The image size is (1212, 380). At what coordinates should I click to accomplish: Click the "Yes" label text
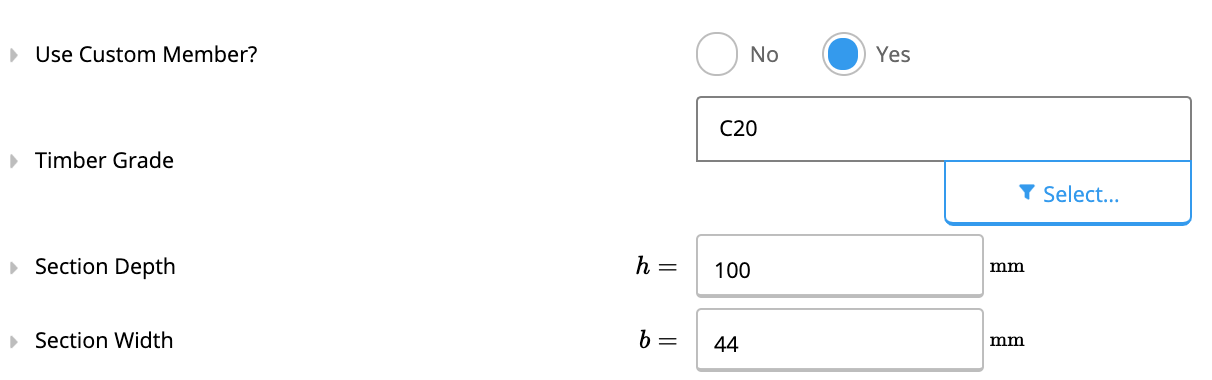893,55
